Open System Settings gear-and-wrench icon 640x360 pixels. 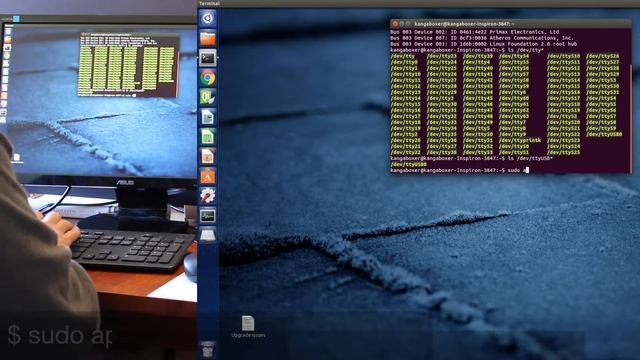tap(208, 196)
